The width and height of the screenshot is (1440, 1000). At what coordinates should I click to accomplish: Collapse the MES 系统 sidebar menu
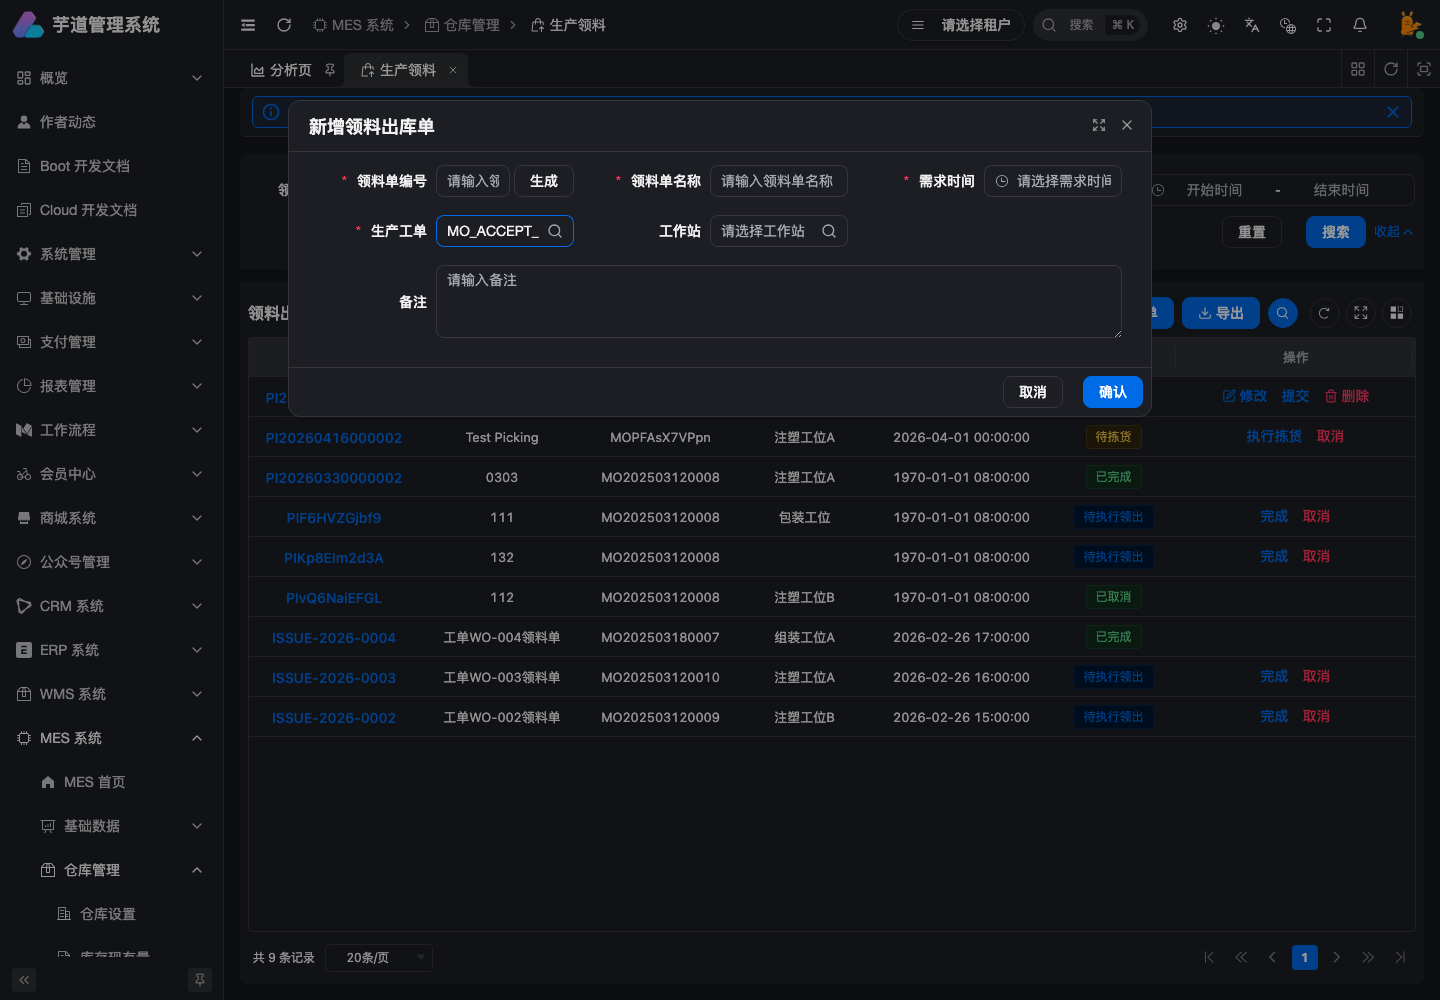pos(111,738)
